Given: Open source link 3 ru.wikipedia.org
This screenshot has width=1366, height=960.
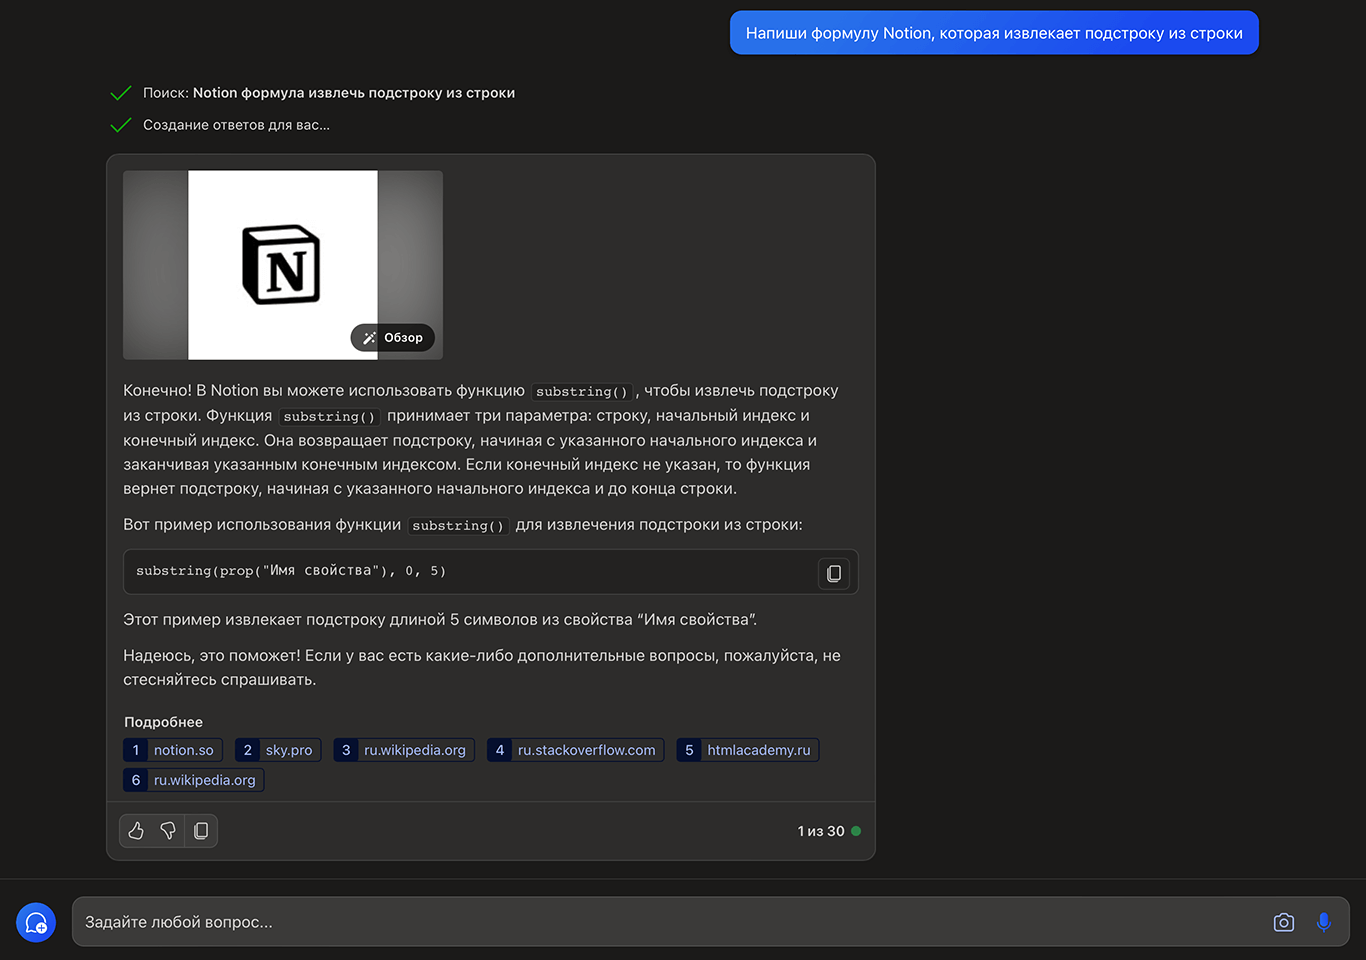Looking at the screenshot, I should pos(404,750).
